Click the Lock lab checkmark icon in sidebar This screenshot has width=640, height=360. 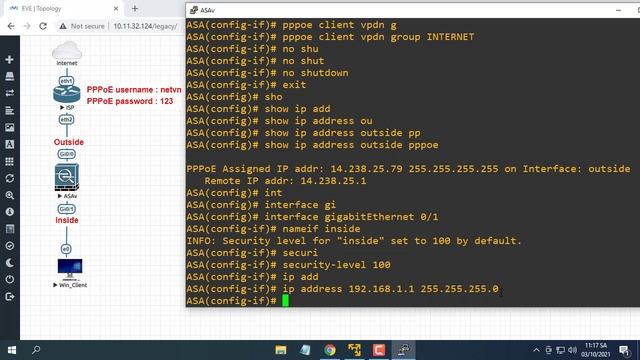[x=9, y=246]
